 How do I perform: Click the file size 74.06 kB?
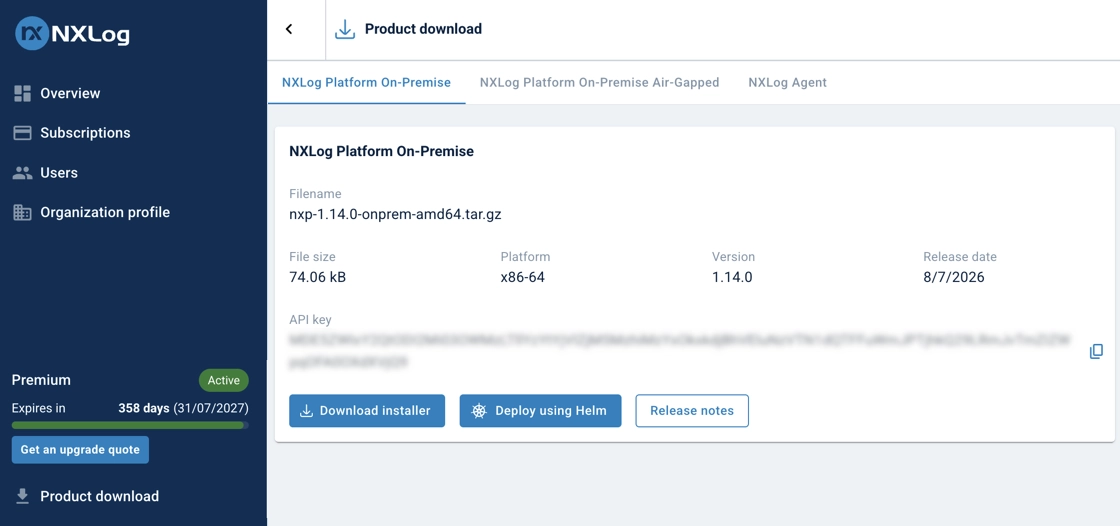pos(318,277)
